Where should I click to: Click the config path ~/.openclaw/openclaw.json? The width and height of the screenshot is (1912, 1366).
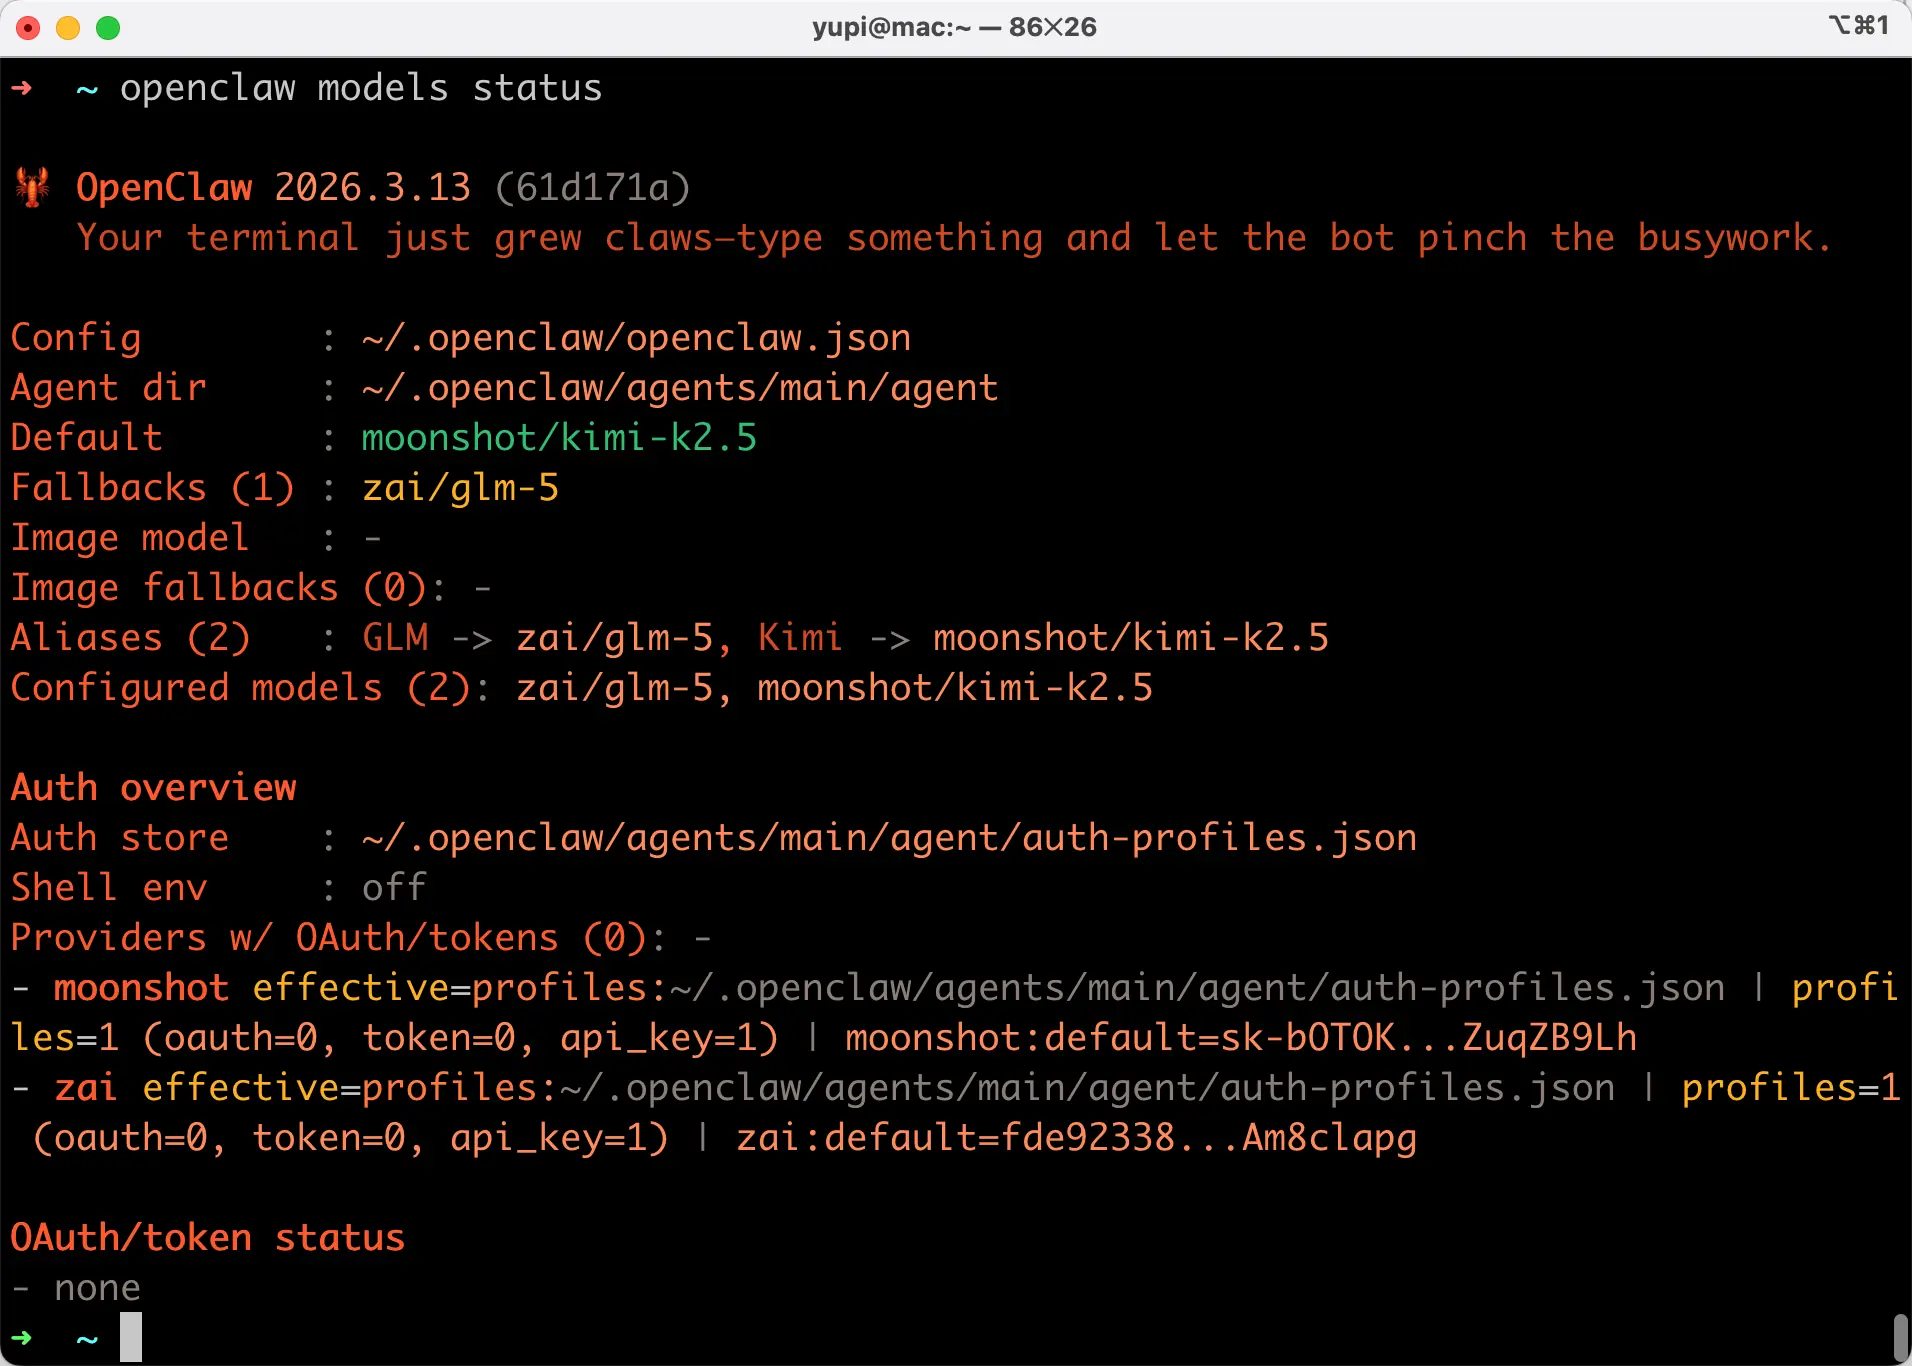coord(636,338)
